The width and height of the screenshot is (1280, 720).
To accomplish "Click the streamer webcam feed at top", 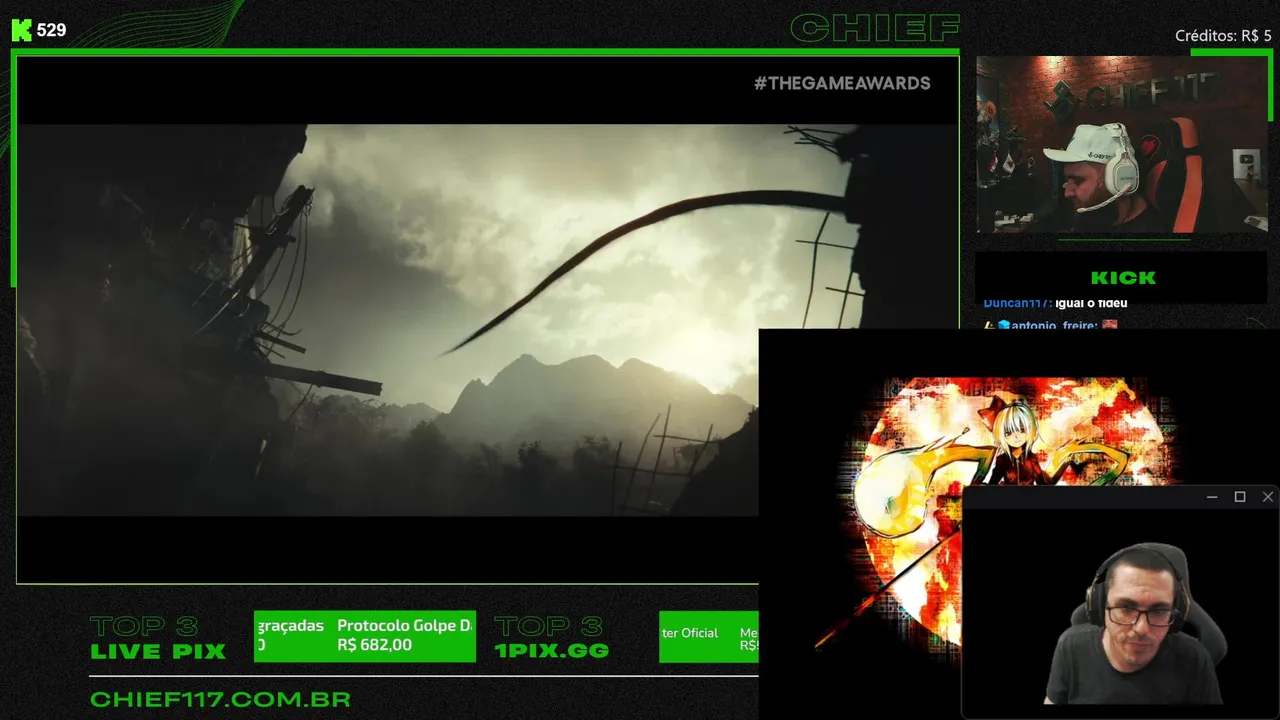I will 1121,144.
